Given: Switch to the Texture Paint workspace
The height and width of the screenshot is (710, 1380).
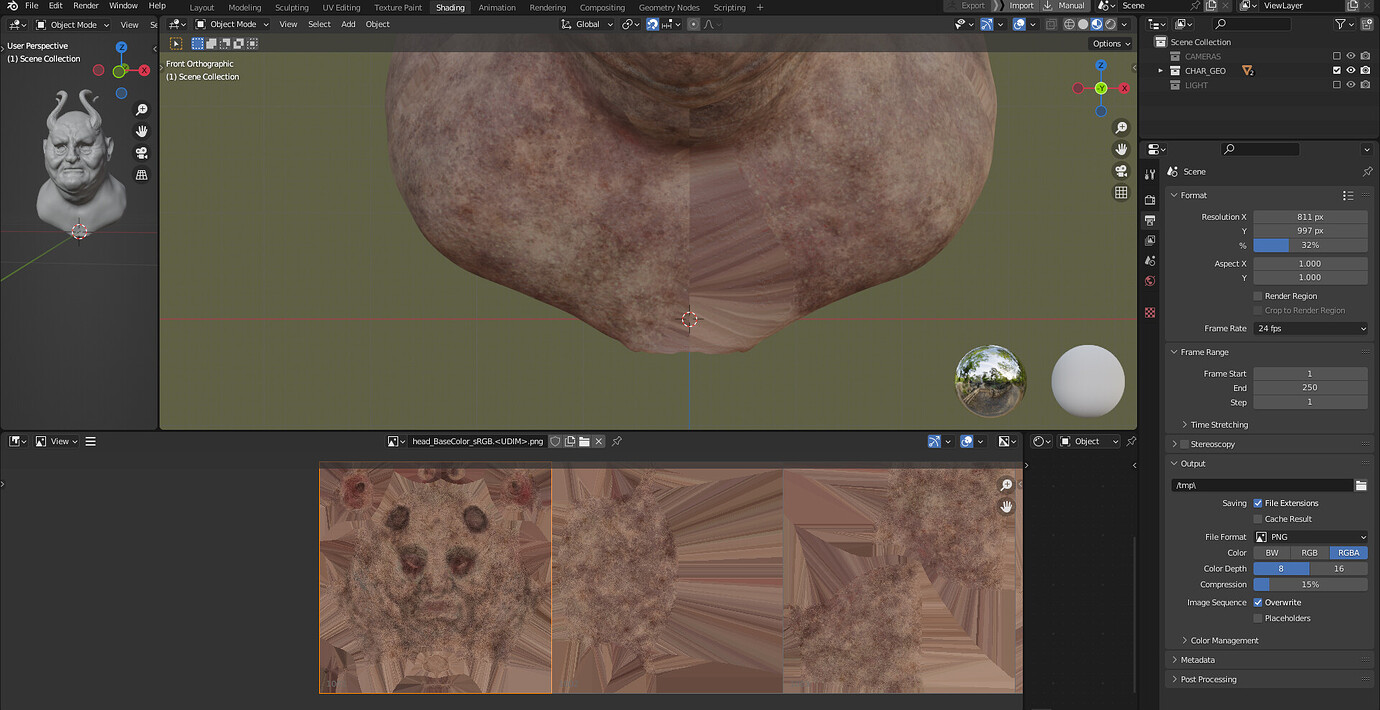Looking at the screenshot, I should tap(398, 7).
